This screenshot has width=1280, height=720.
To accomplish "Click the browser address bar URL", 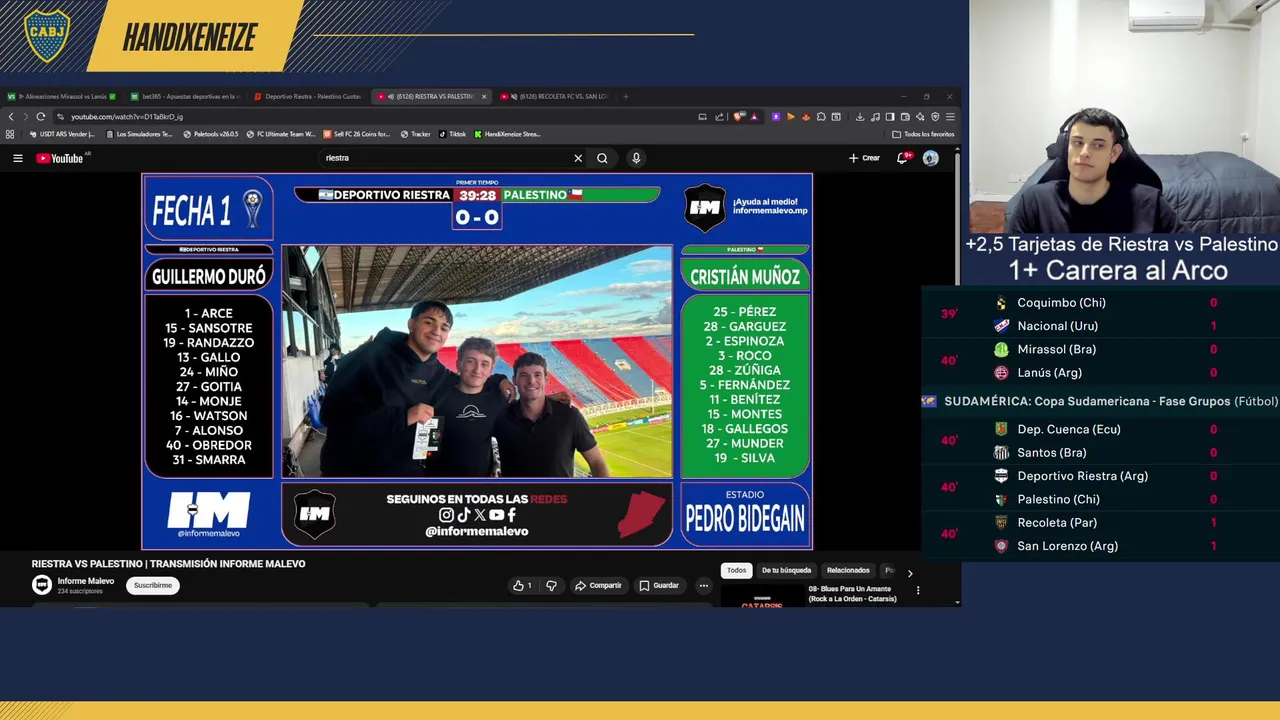I will 127,116.
